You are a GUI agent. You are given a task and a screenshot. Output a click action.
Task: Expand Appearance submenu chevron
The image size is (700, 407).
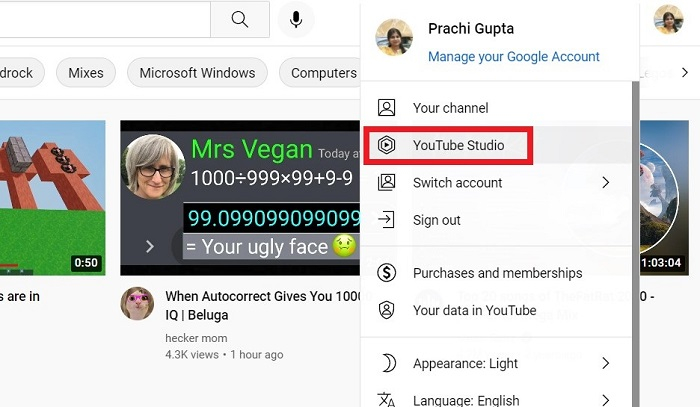(x=605, y=363)
